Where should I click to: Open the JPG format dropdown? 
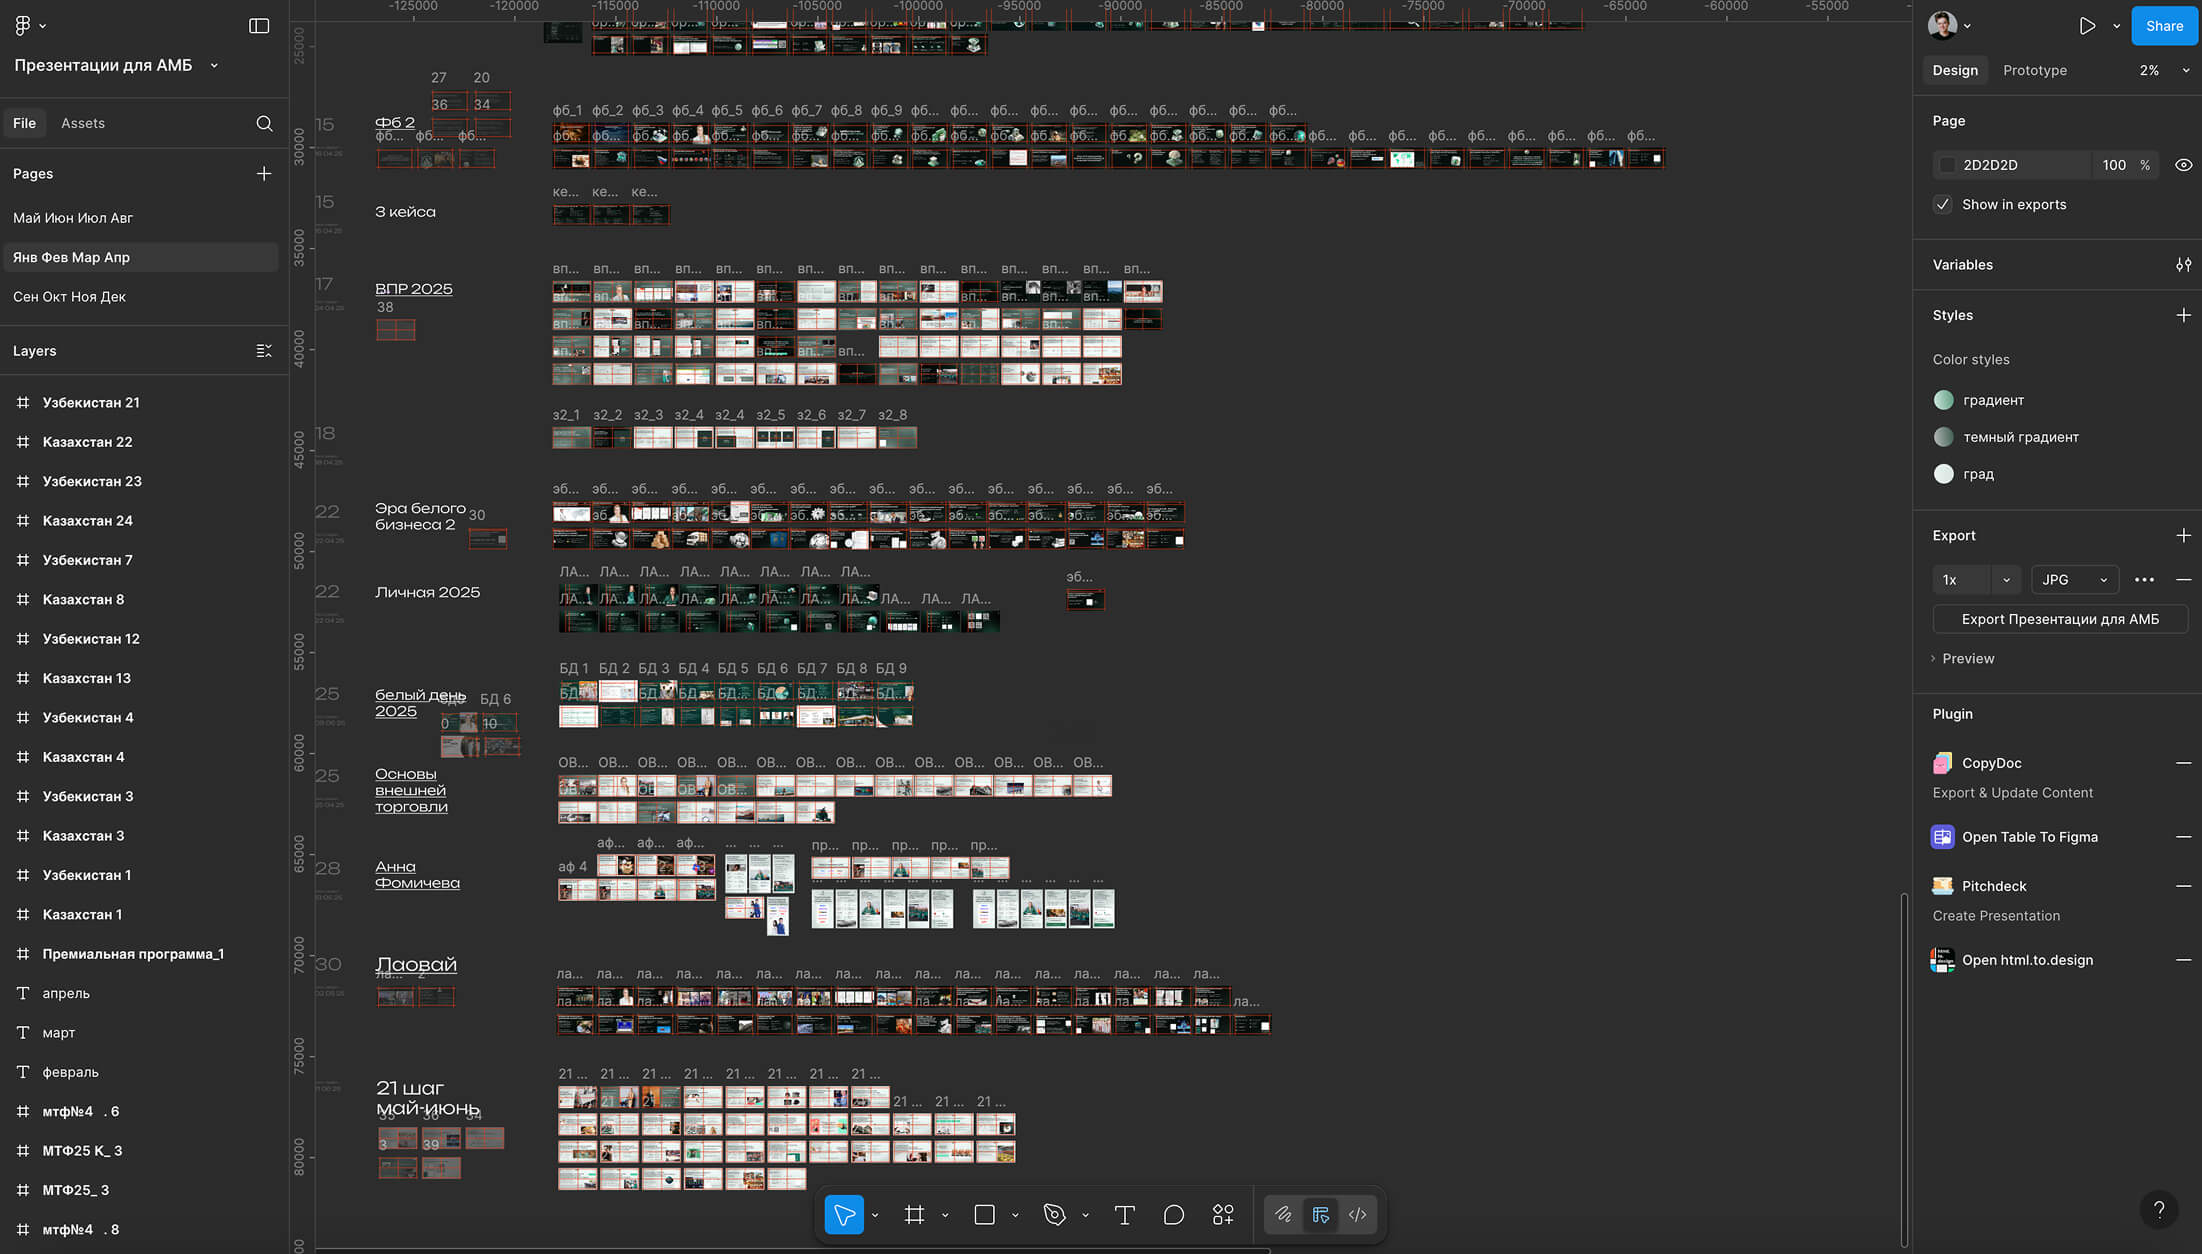pyautogui.click(x=2074, y=579)
